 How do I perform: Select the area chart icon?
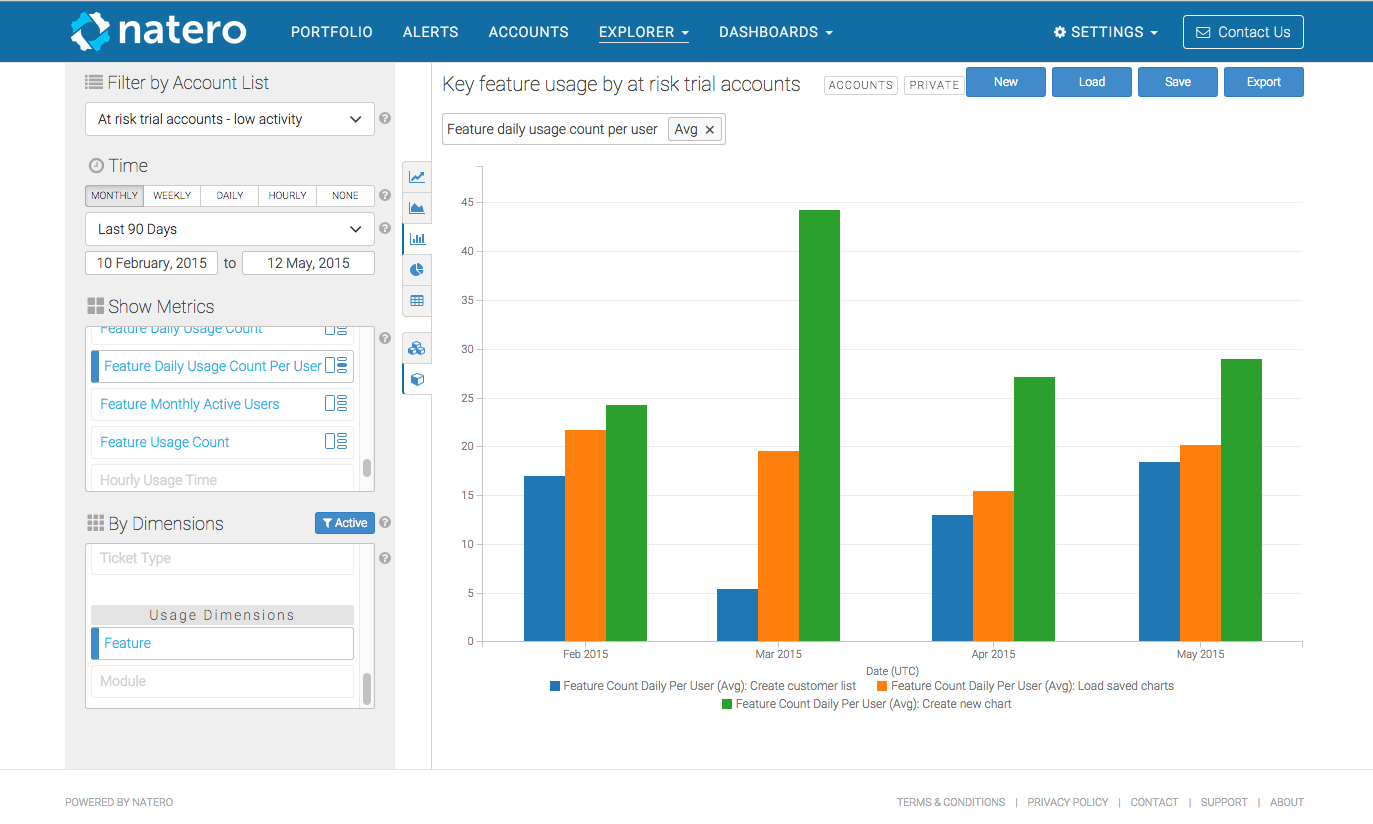click(x=417, y=208)
